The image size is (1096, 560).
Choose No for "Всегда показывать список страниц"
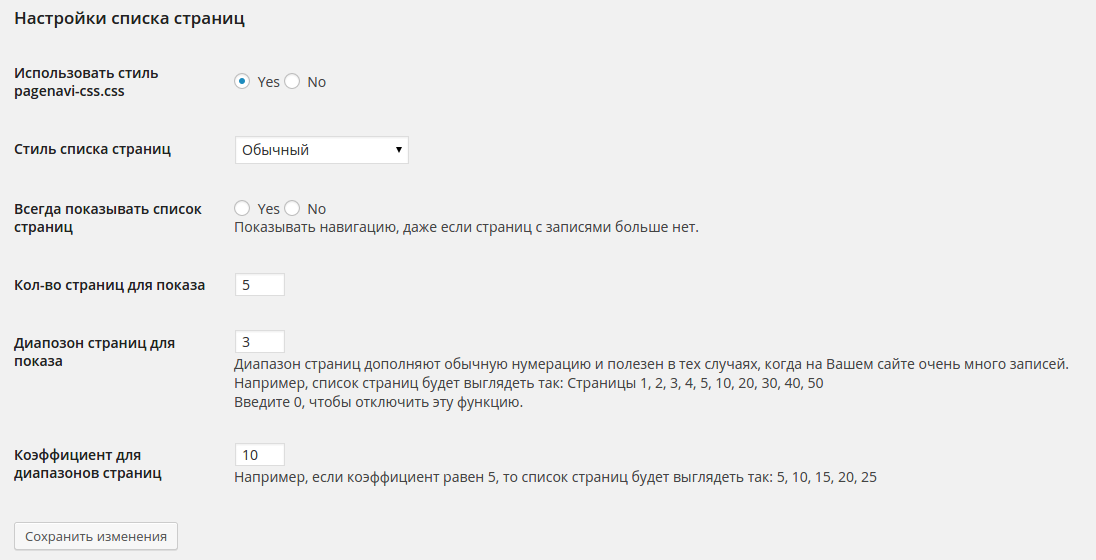point(292,209)
